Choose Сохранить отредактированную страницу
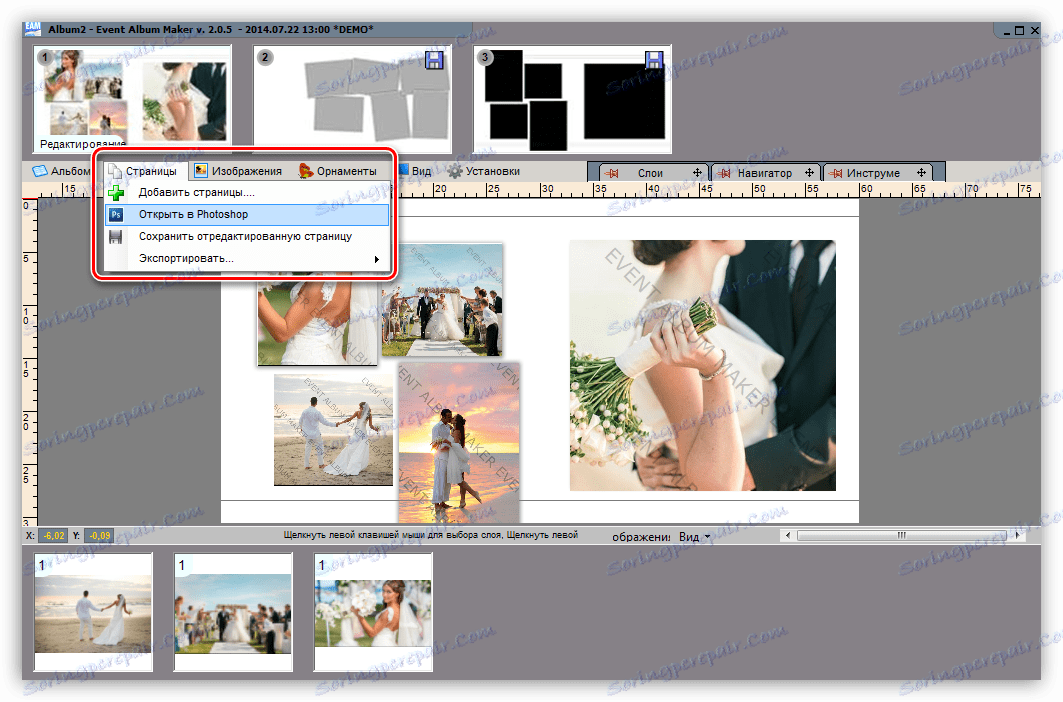1063x702 pixels. pyautogui.click(x=247, y=237)
